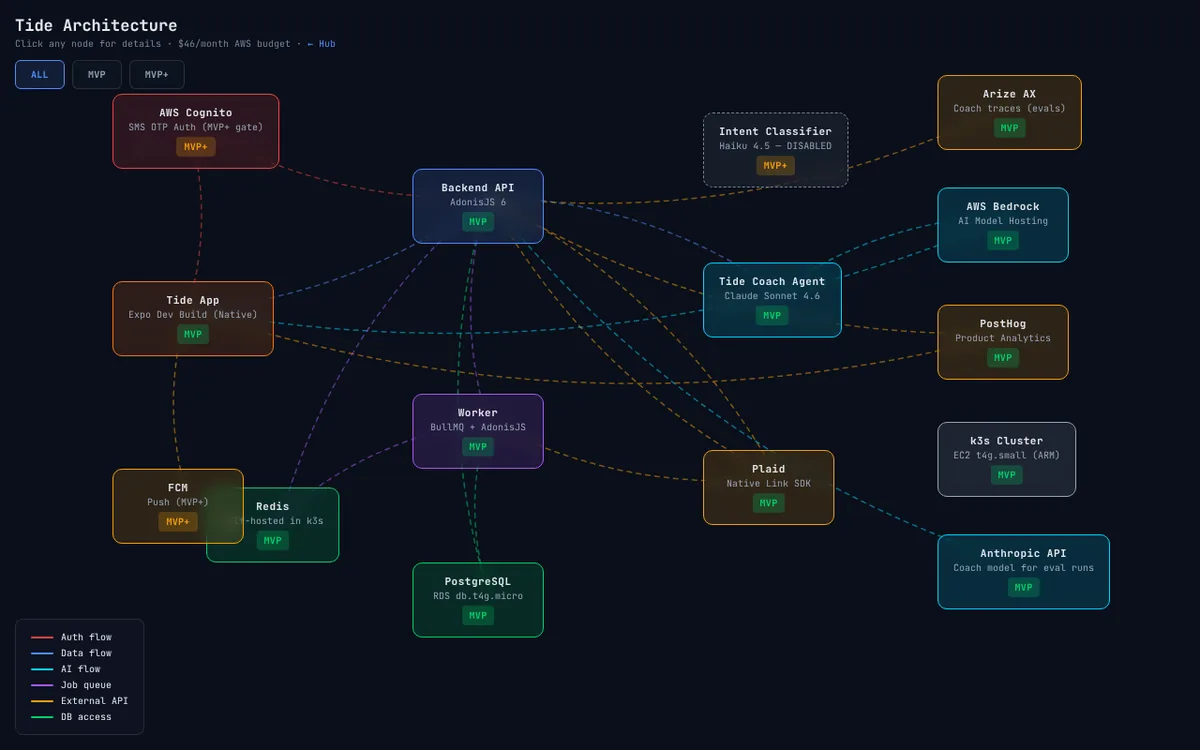Click the MVP badge on PostHog

point(1003,358)
